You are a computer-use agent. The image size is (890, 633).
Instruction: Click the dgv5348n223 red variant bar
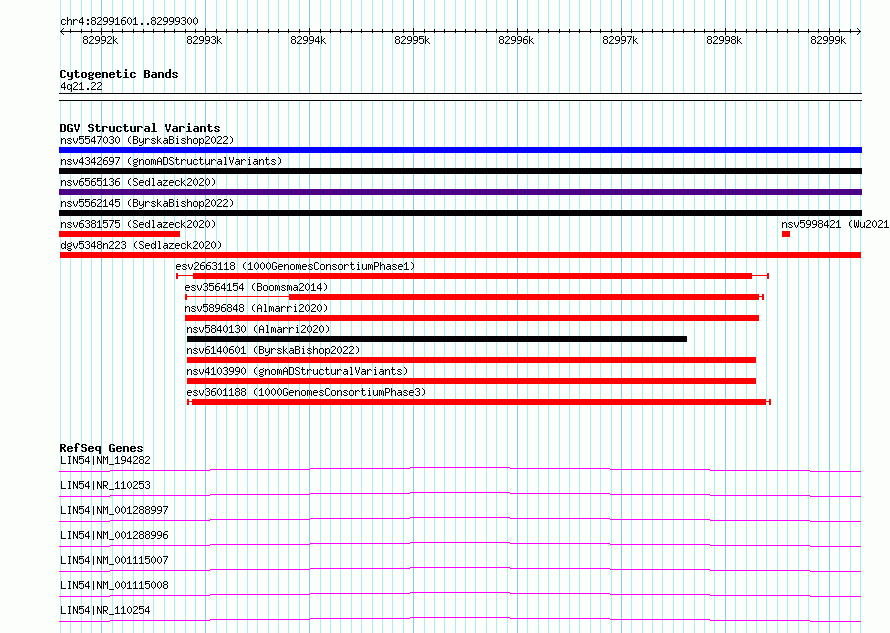(460, 255)
